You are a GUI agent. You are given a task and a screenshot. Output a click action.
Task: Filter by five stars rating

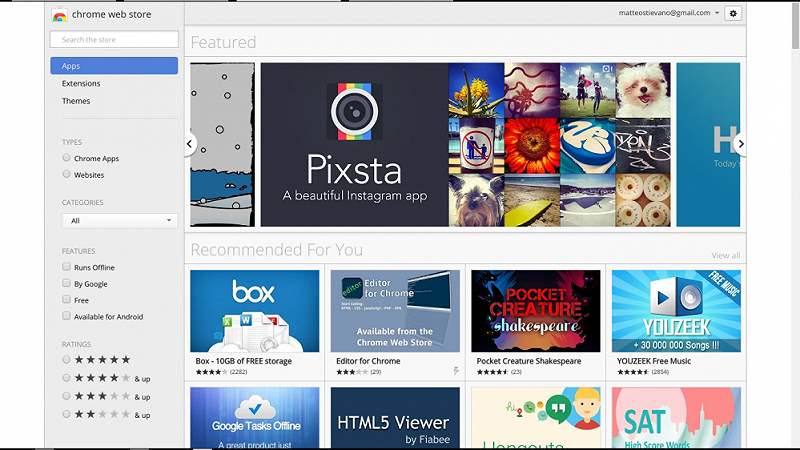coord(66,360)
